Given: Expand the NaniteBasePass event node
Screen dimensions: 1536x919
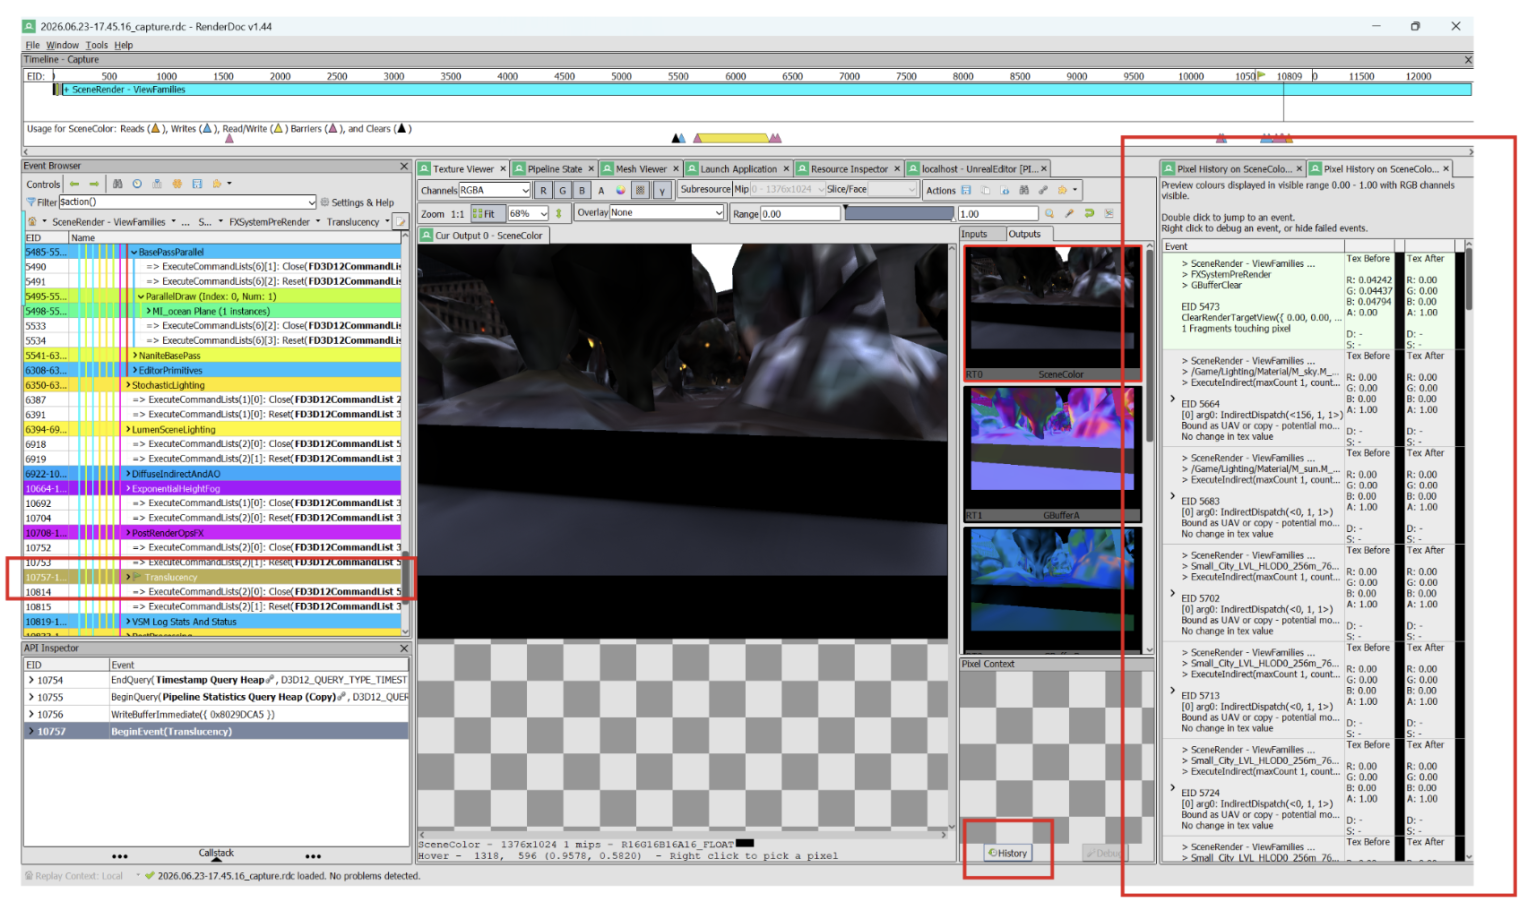Looking at the screenshot, I should tap(134, 356).
